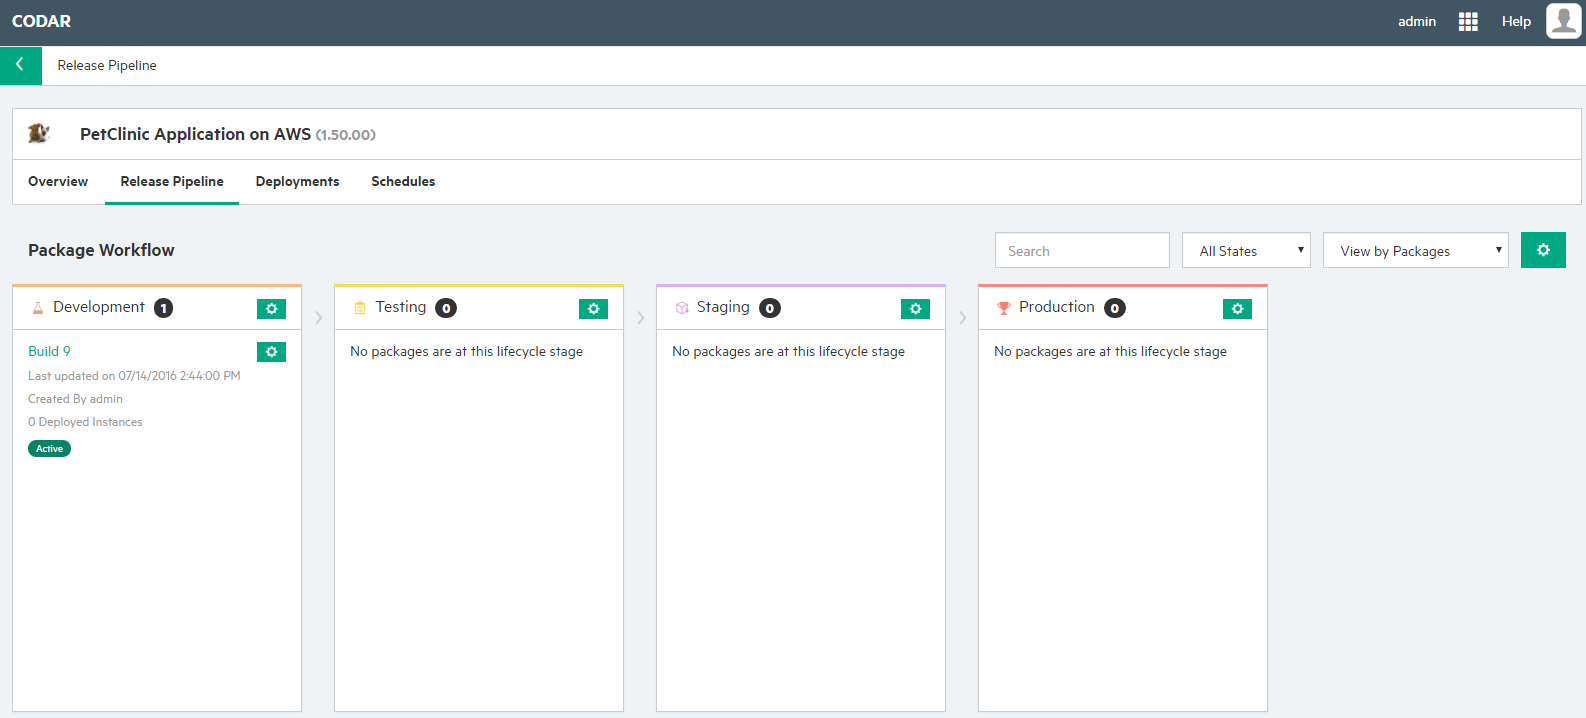Open Package Workflow gear settings button
The height and width of the screenshot is (718, 1586).
coord(1543,250)
